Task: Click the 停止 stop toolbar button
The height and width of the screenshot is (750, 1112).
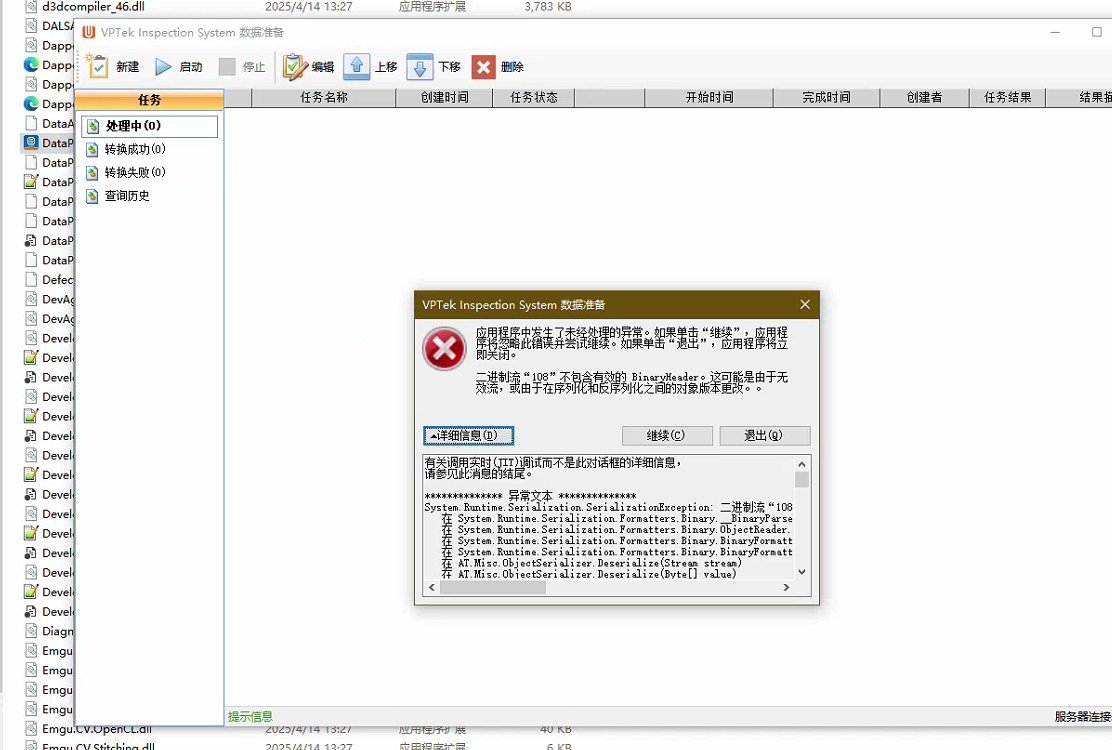Action: click(242, 67)
